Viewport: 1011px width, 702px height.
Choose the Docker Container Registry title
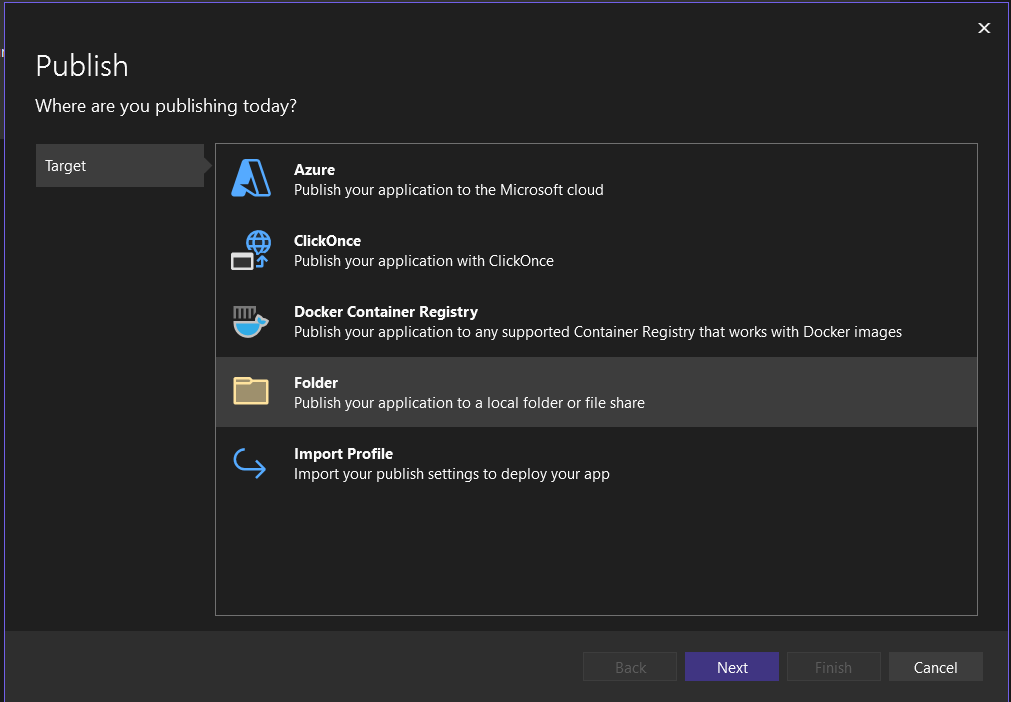386,311
